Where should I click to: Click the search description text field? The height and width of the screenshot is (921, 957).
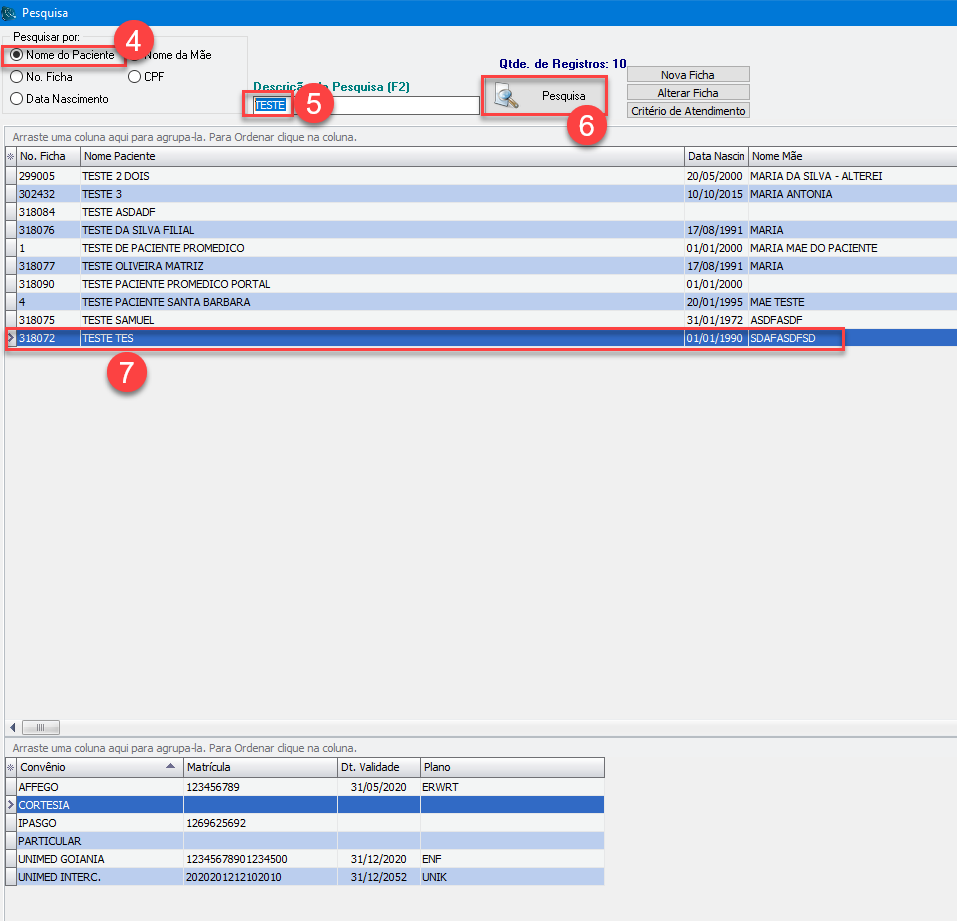coord(385,105)
